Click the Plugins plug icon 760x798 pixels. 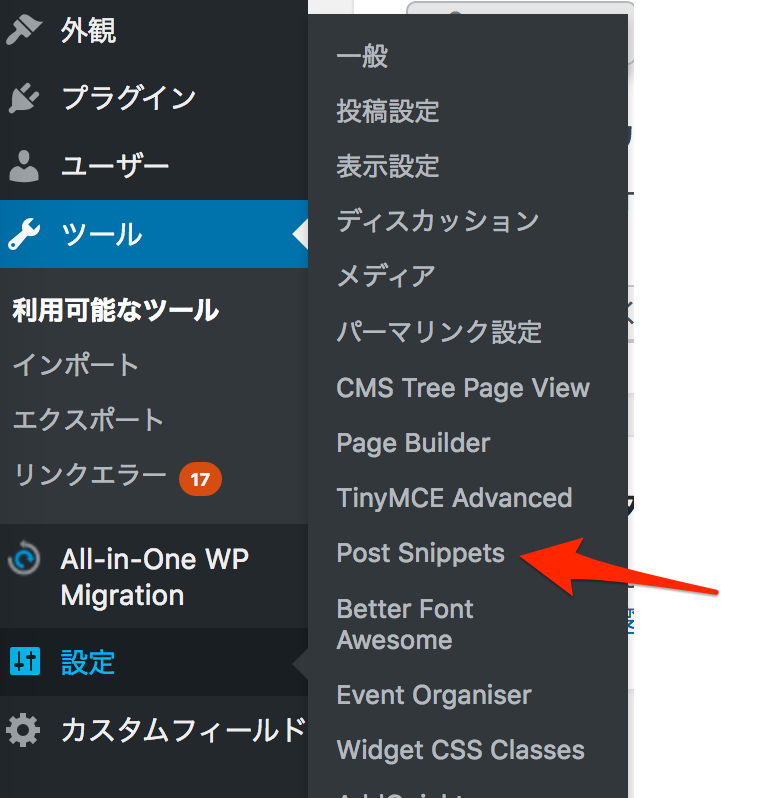pos(23,98)
